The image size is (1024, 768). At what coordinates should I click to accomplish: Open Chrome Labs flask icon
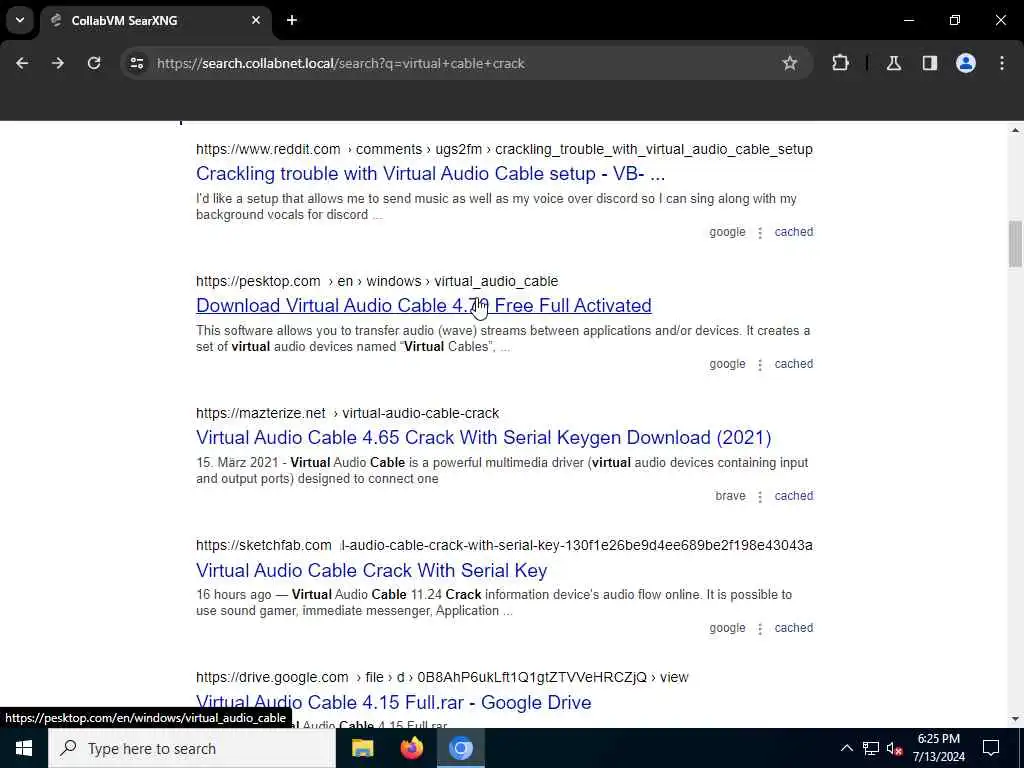click(x=893, y=63)
